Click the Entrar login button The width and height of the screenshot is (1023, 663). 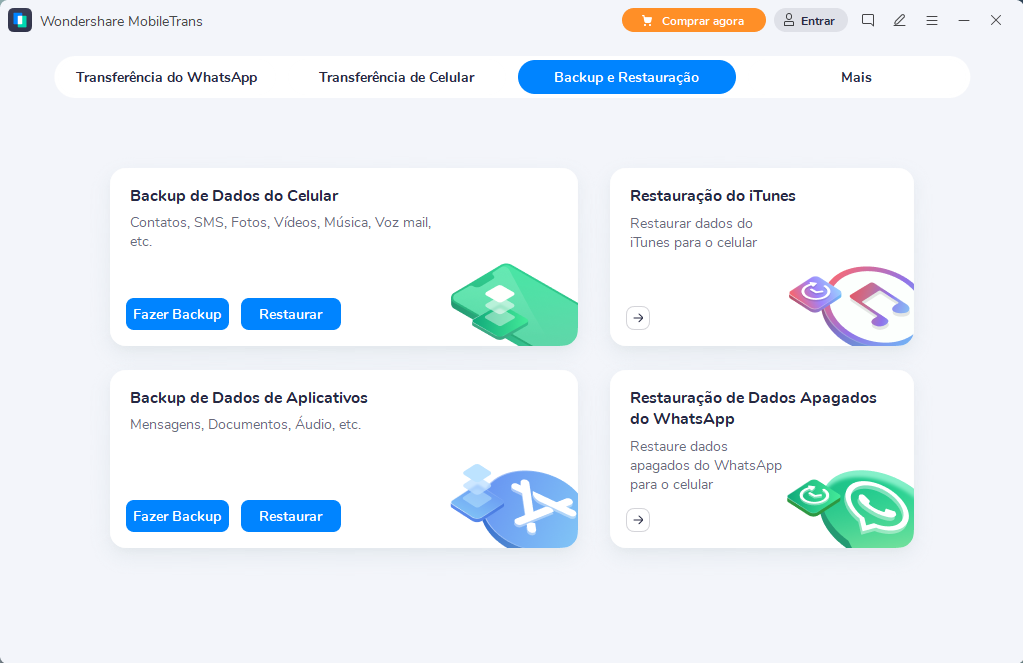pyautogui.click(x=810, y=20)
